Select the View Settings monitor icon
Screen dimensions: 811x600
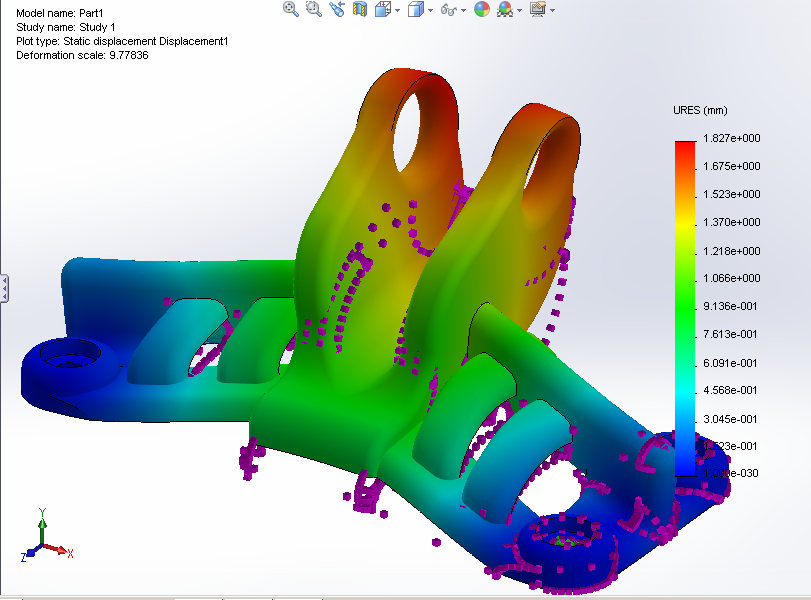[536, 9]
